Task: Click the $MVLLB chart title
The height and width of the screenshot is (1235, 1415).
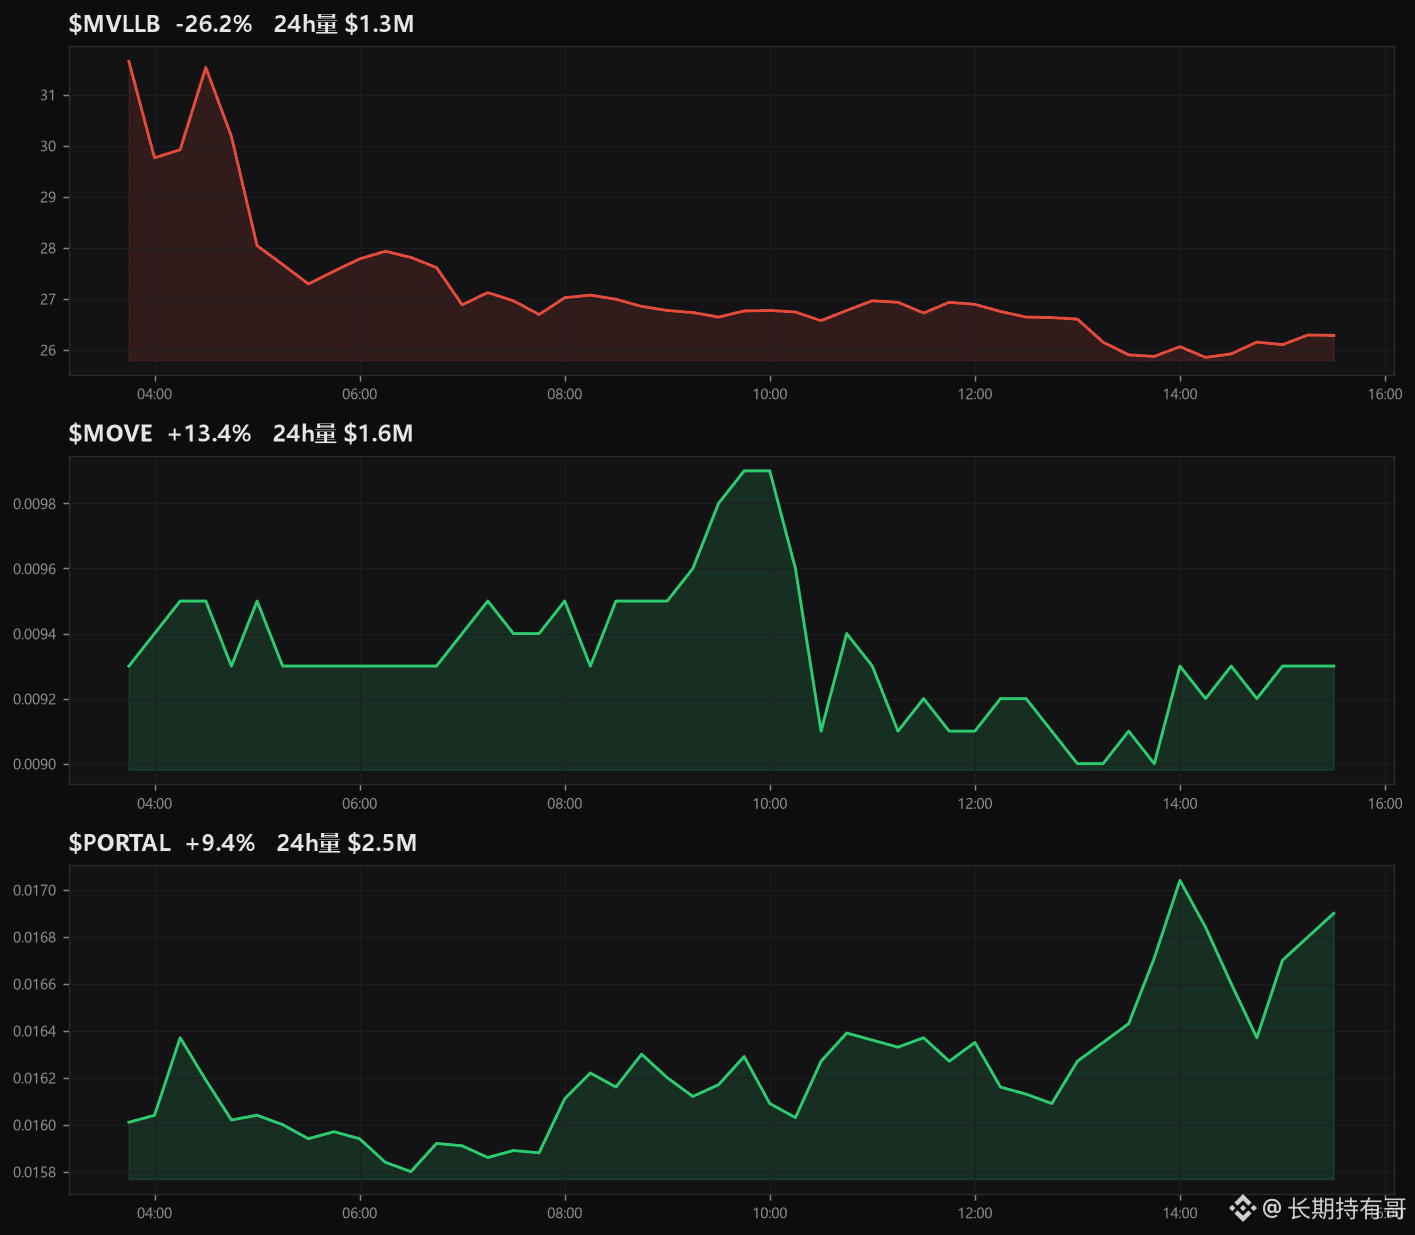Action: coord(114,24)
